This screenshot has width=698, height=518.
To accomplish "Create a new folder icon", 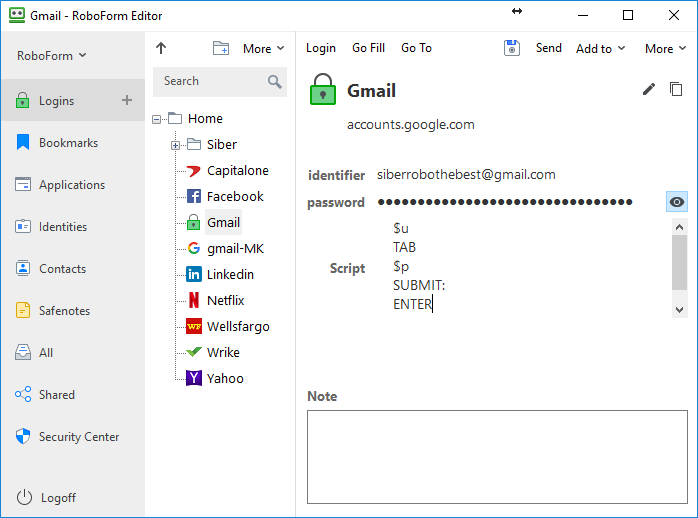I will [x=221, y=48].
